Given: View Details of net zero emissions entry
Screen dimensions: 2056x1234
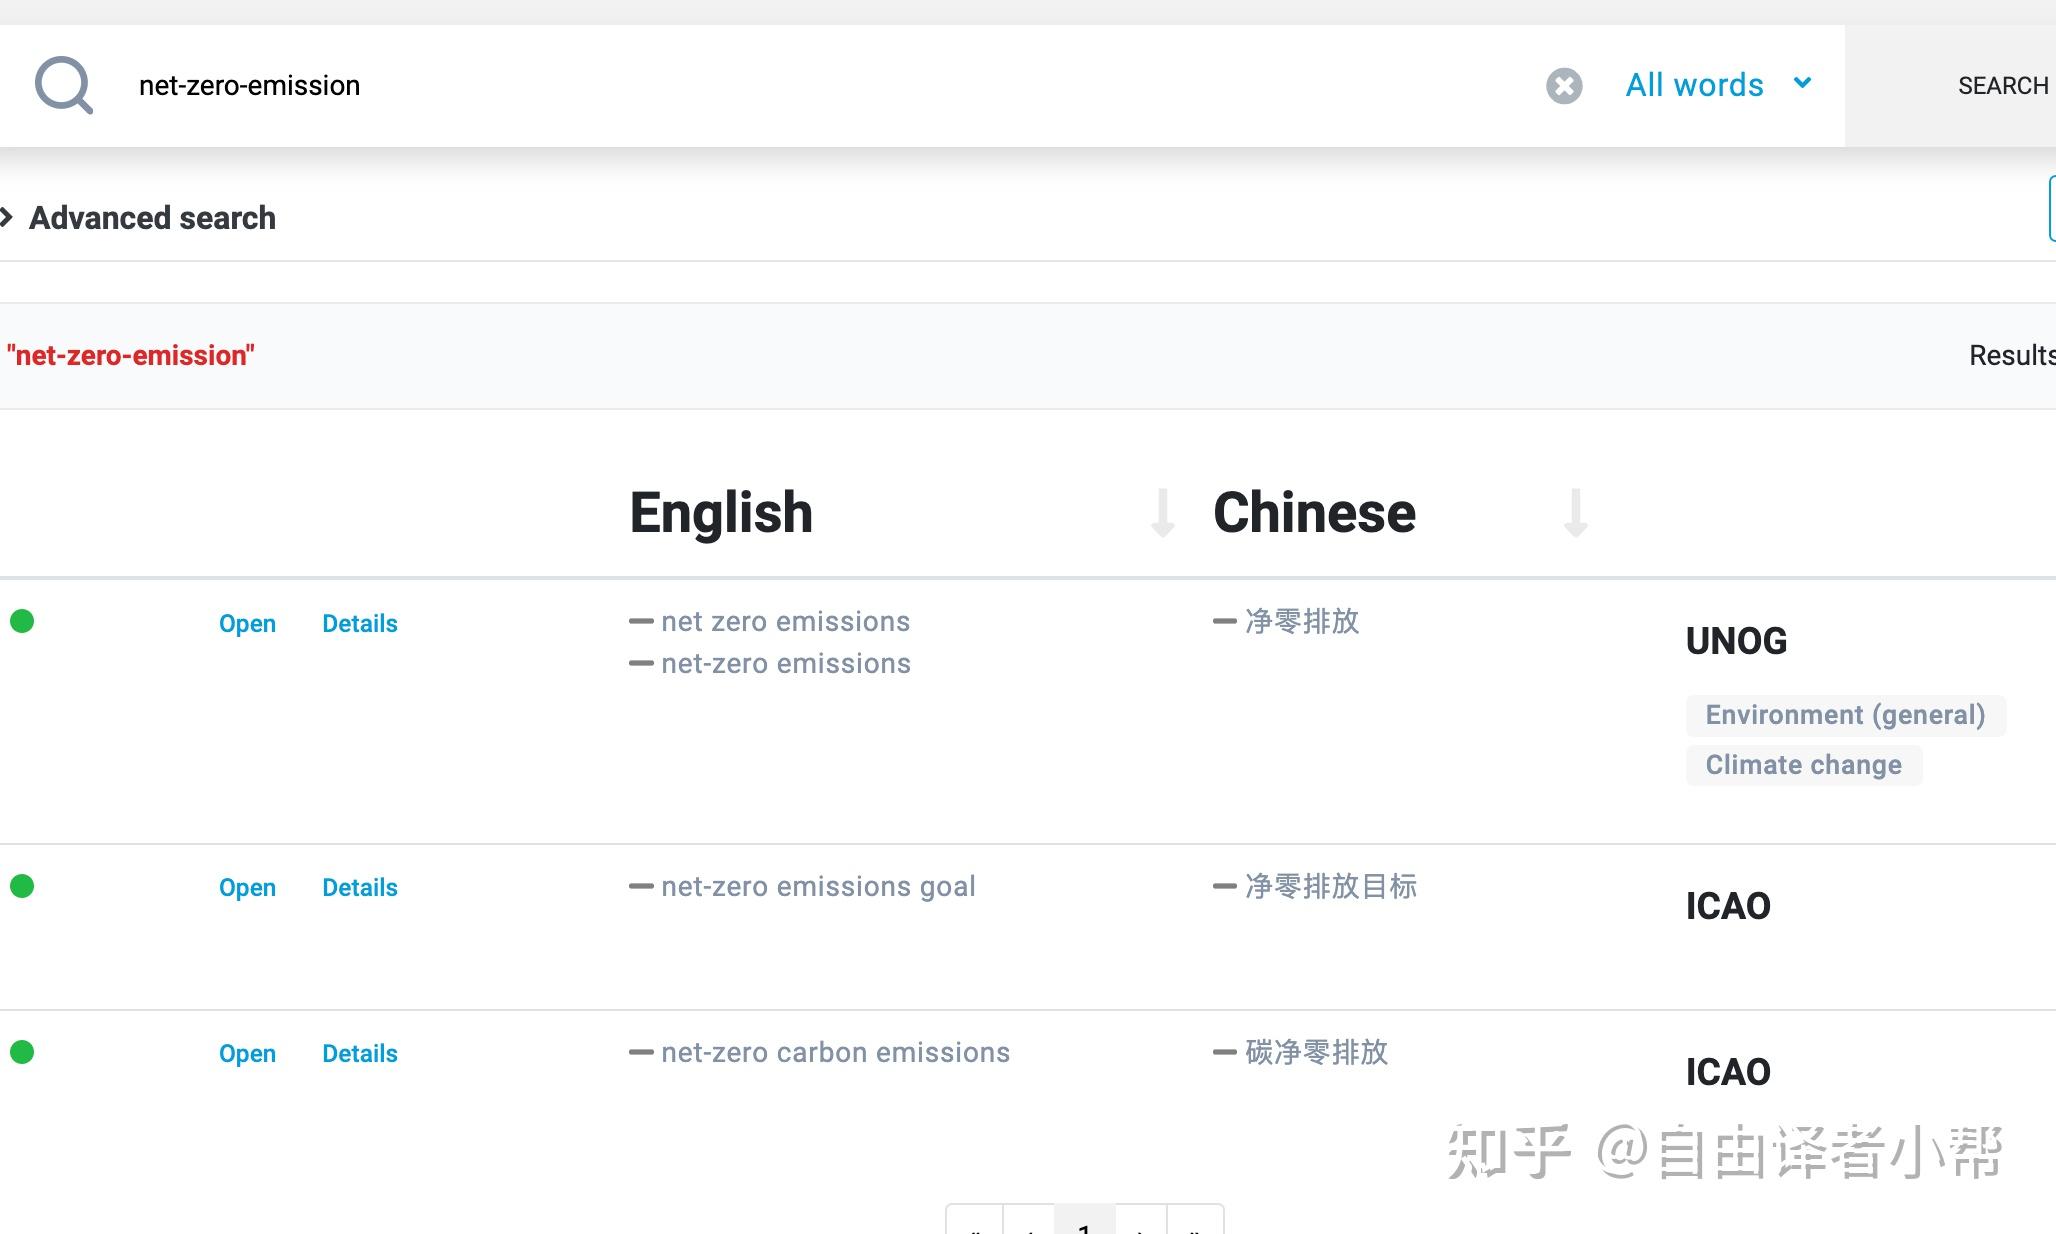Looking at the screenshot, I should point(359,624).
